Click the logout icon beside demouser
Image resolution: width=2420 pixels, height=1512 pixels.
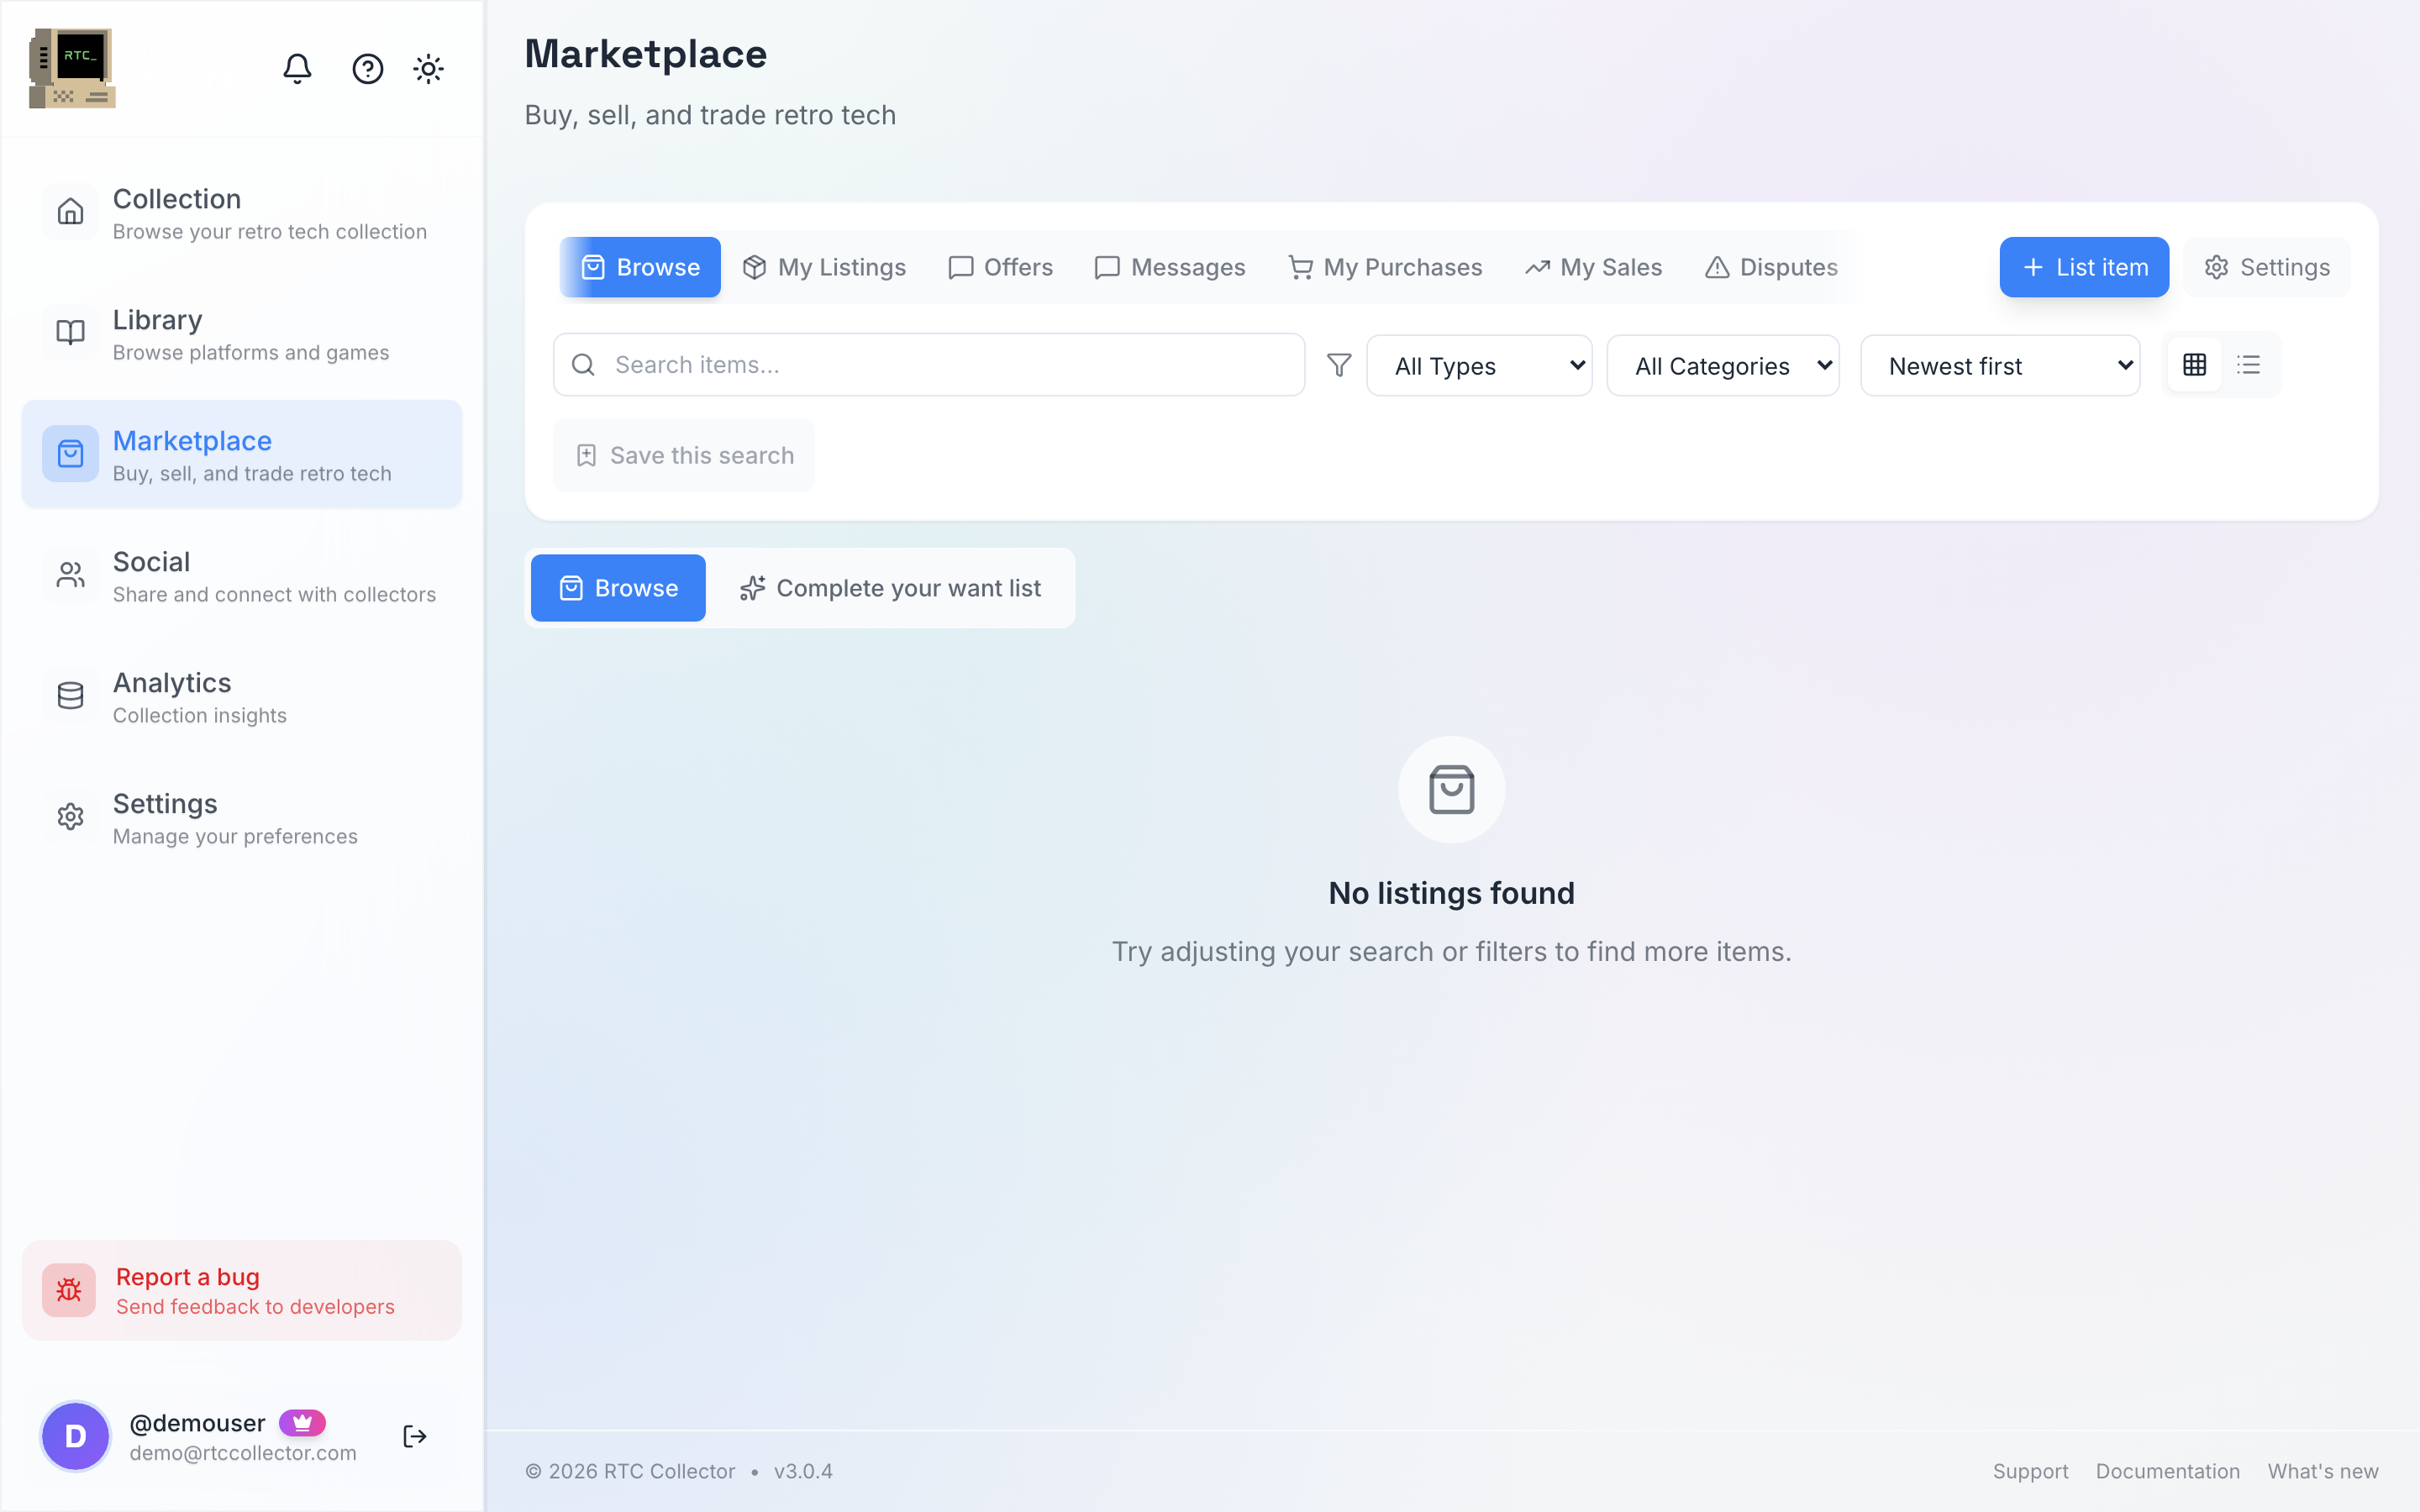point(415,1436)
